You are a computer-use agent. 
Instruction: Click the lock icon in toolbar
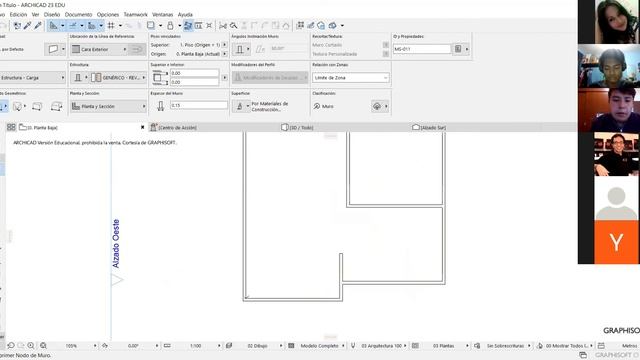(170, 25)
